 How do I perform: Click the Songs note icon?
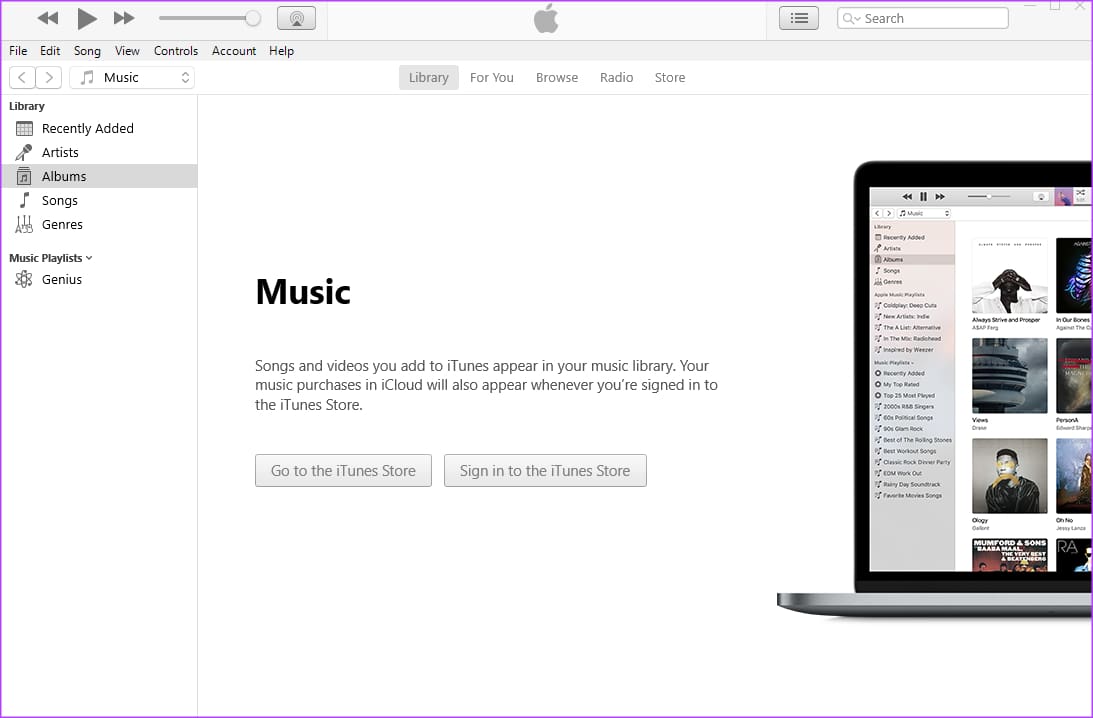pyautogui.click(x=24, y=200)
